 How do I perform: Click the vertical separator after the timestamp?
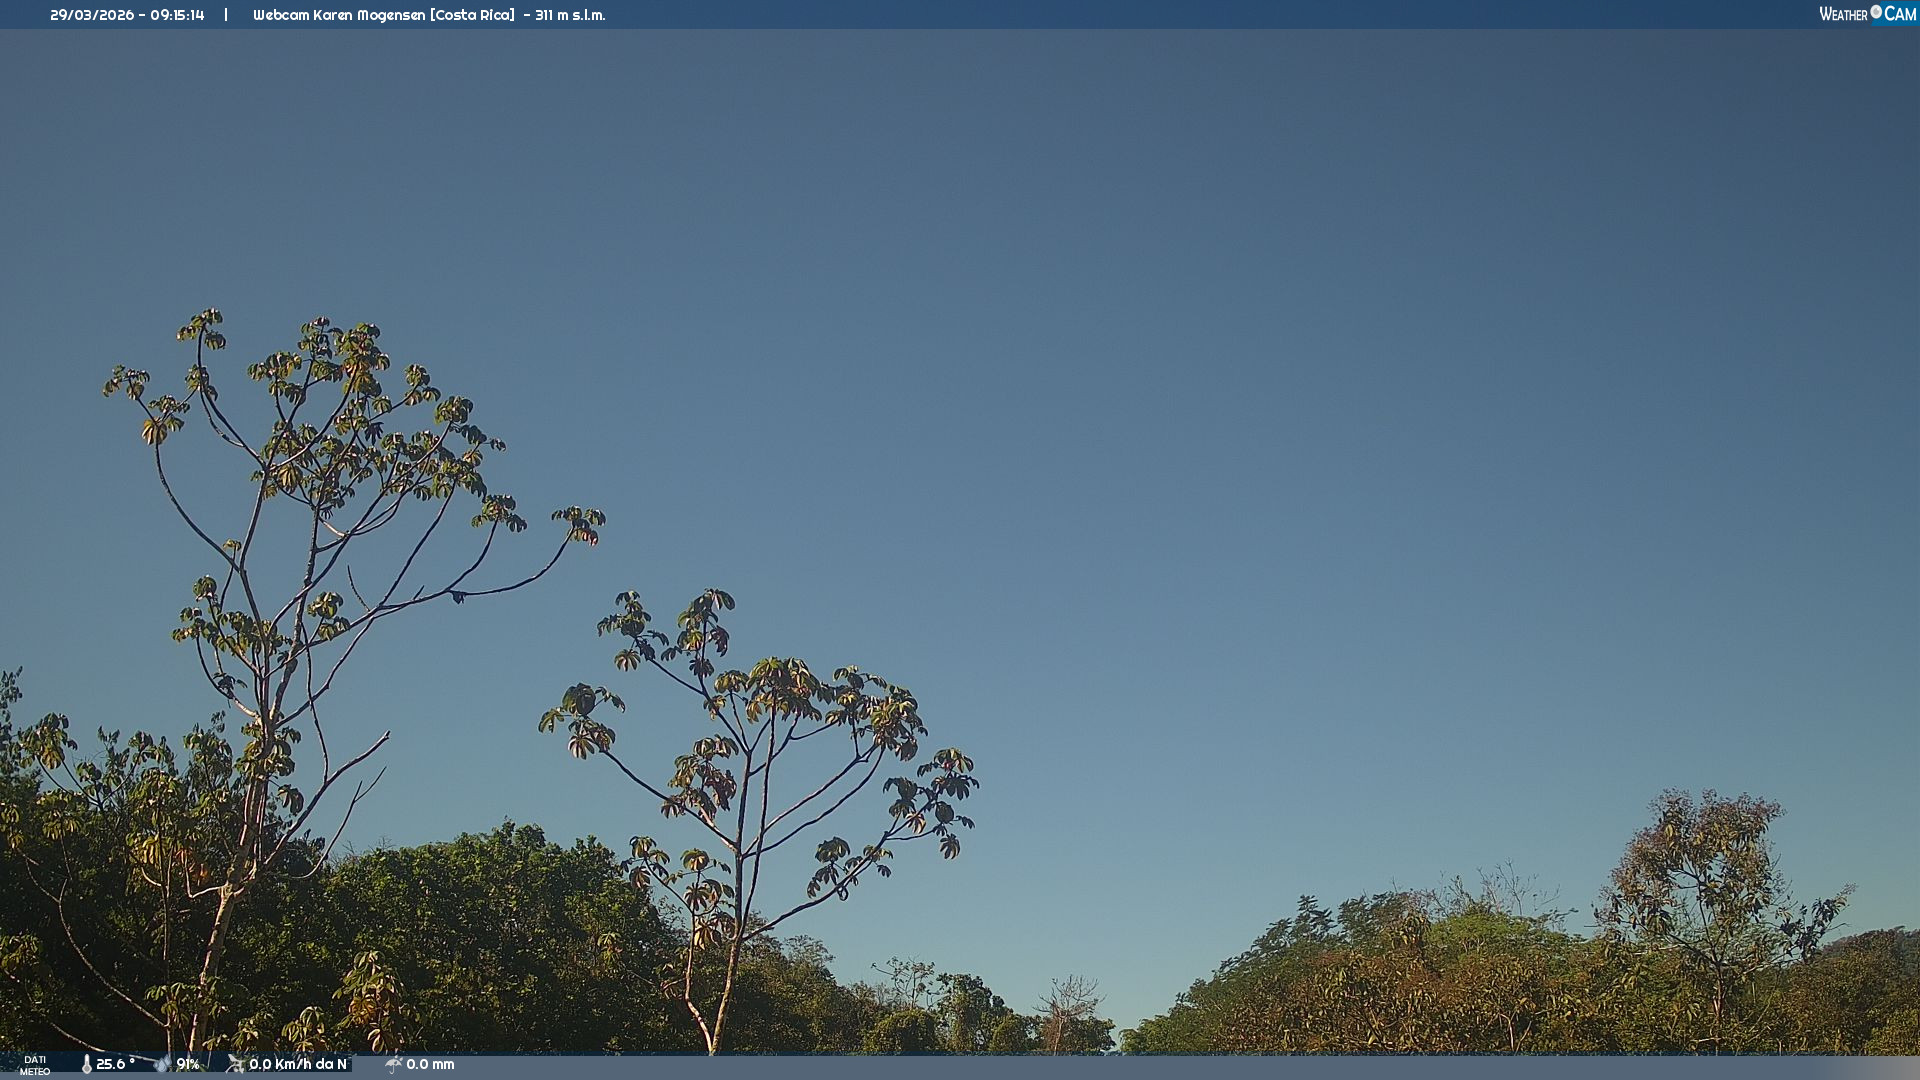click(226, 15)
